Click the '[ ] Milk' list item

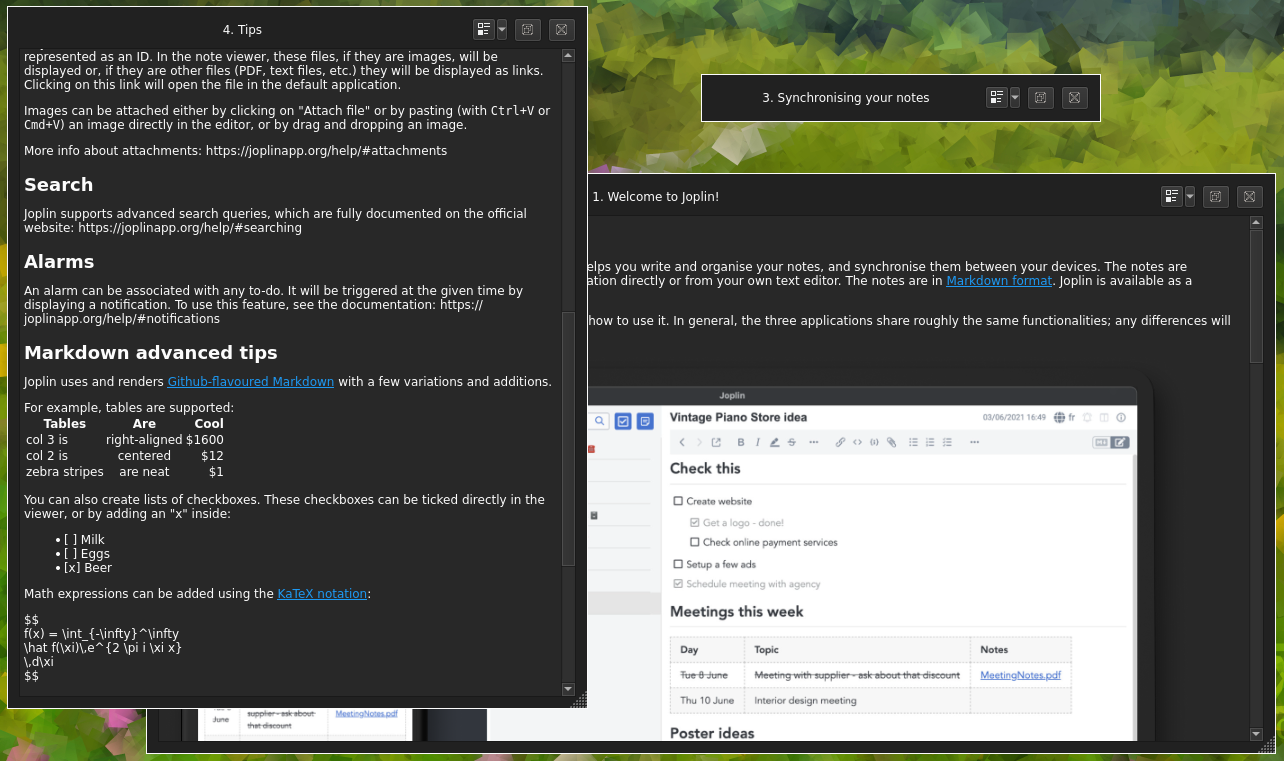[84, 540]
